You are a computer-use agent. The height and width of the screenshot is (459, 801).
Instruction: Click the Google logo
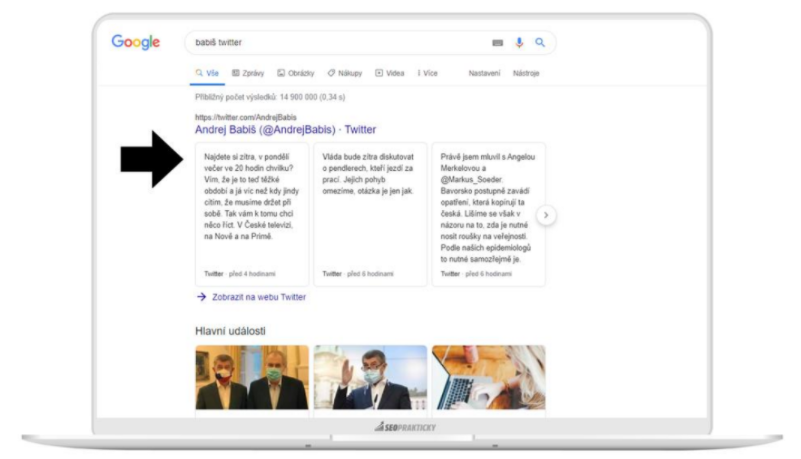click(135, 42)
